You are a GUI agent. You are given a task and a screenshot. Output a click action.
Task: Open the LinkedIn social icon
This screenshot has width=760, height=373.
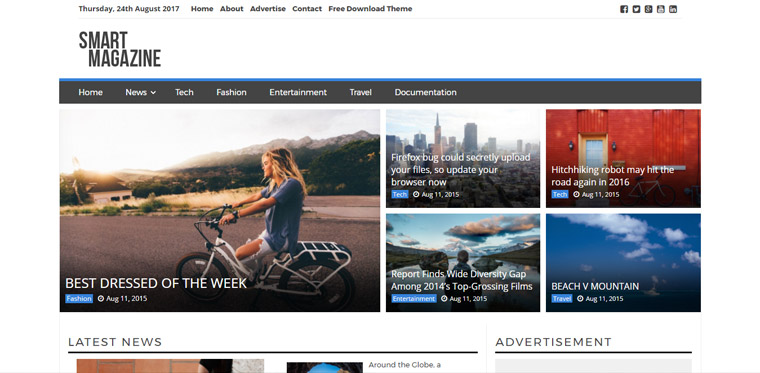pos(673,9)
